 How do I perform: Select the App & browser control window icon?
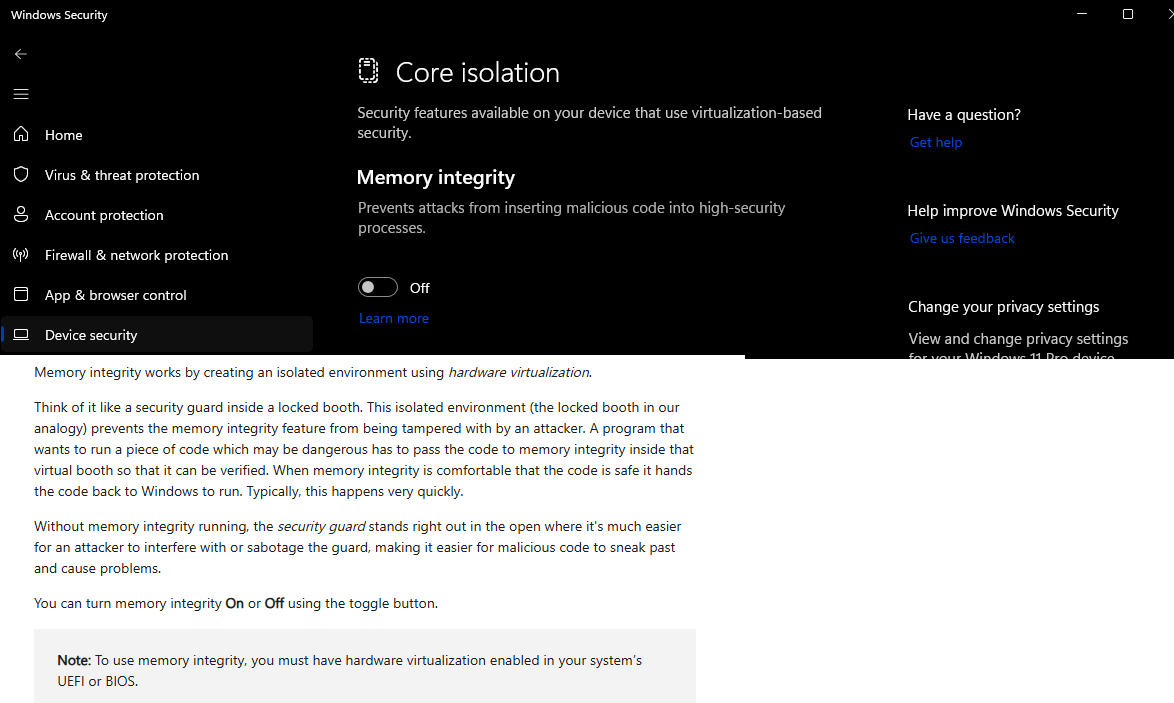21,294
